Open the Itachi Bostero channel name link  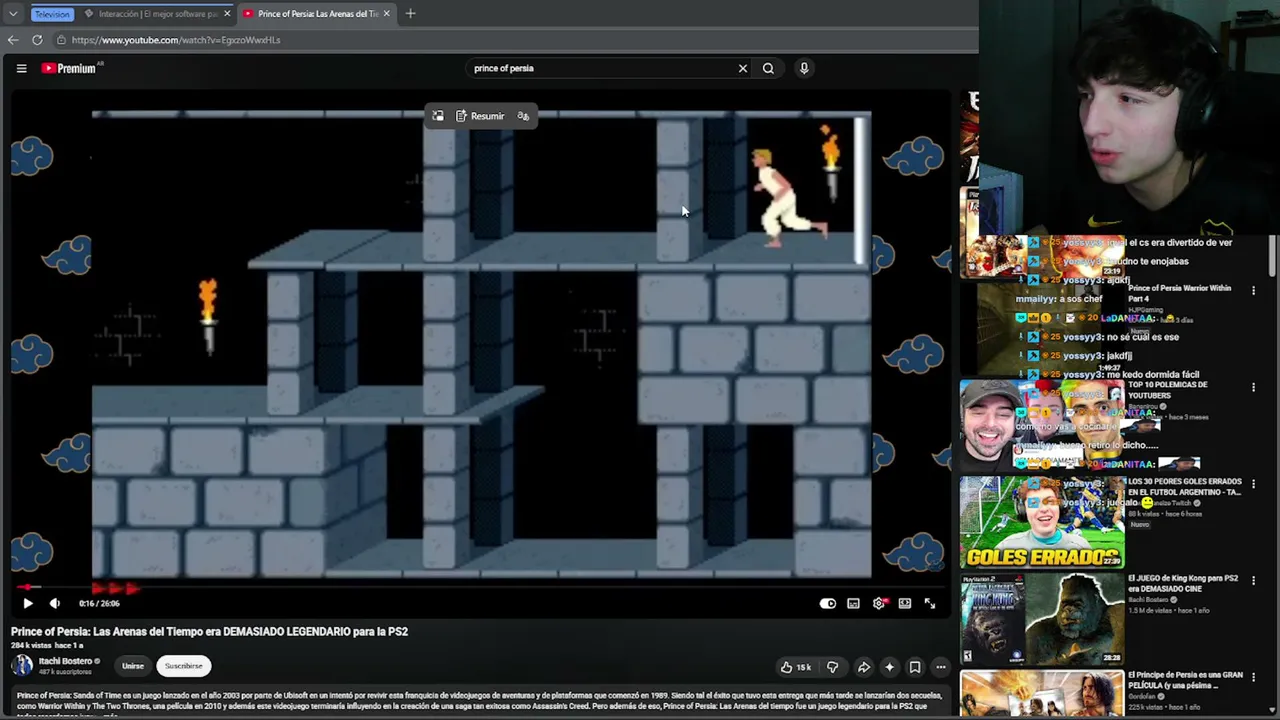(x=65, y=661)
